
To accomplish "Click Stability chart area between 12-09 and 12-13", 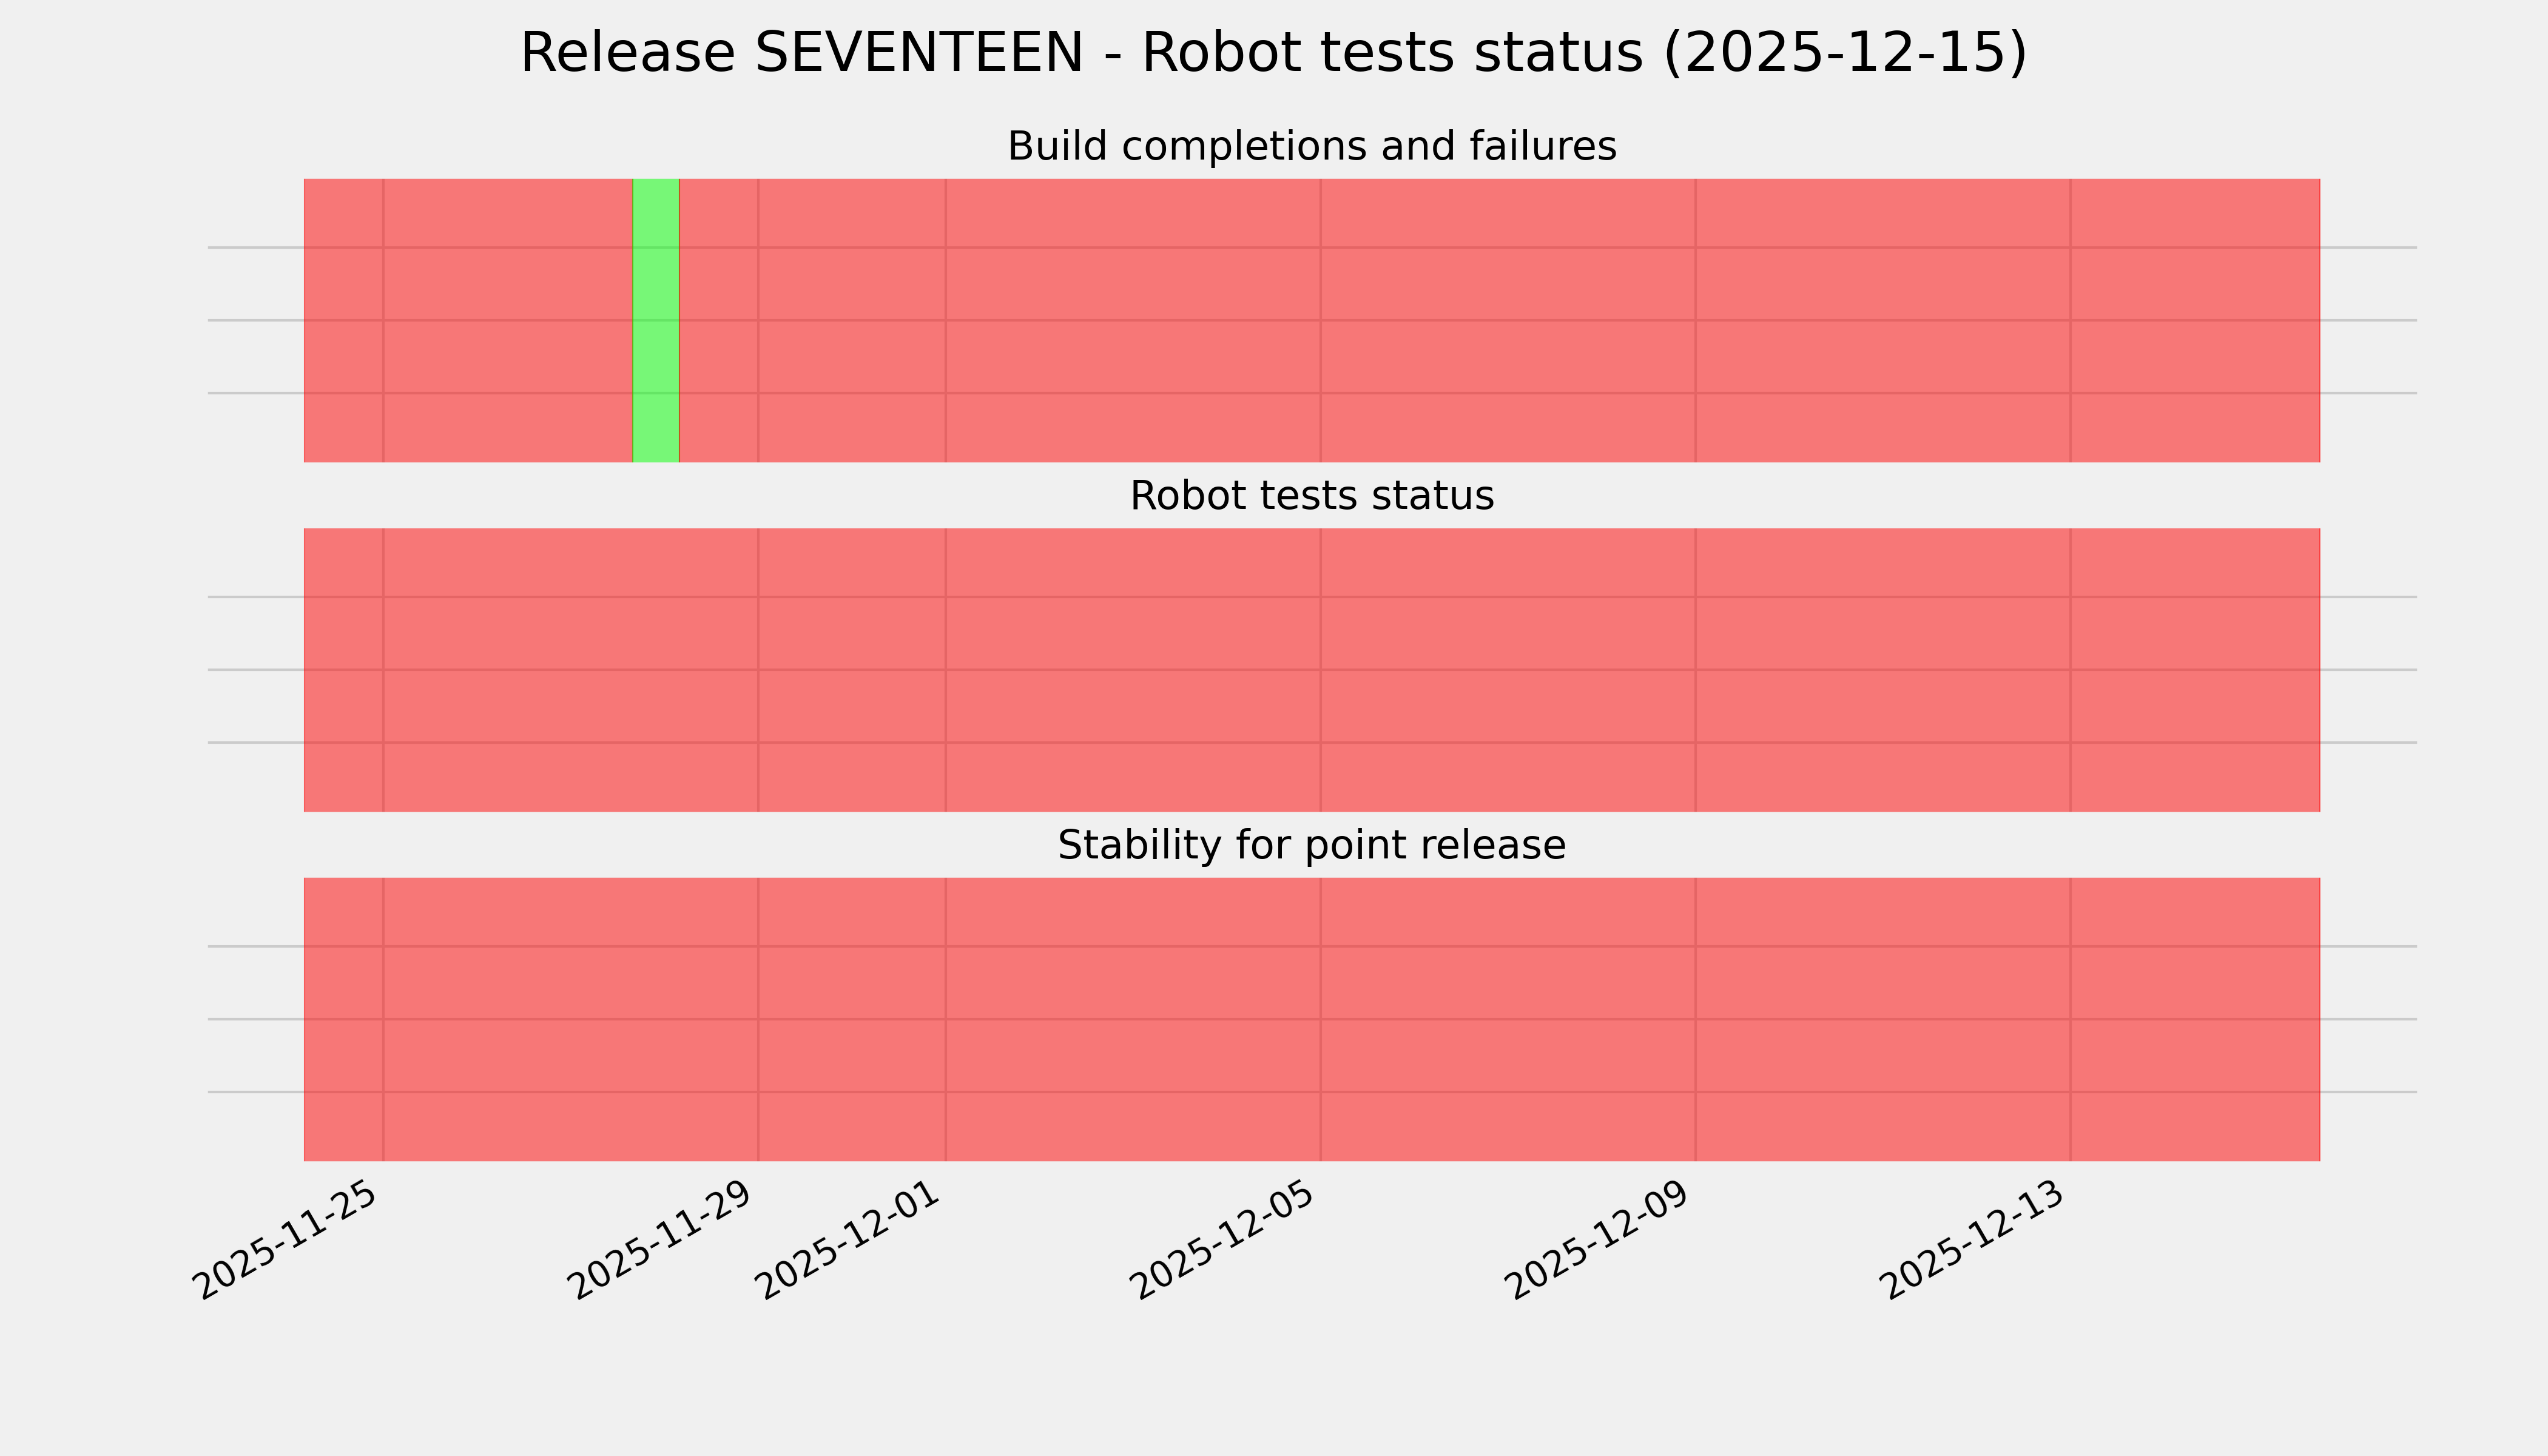I will 1882,1019.
